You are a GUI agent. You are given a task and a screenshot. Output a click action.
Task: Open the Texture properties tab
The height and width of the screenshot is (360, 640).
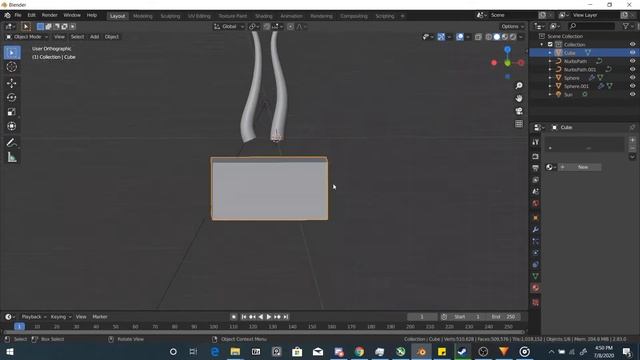[536, 302]
